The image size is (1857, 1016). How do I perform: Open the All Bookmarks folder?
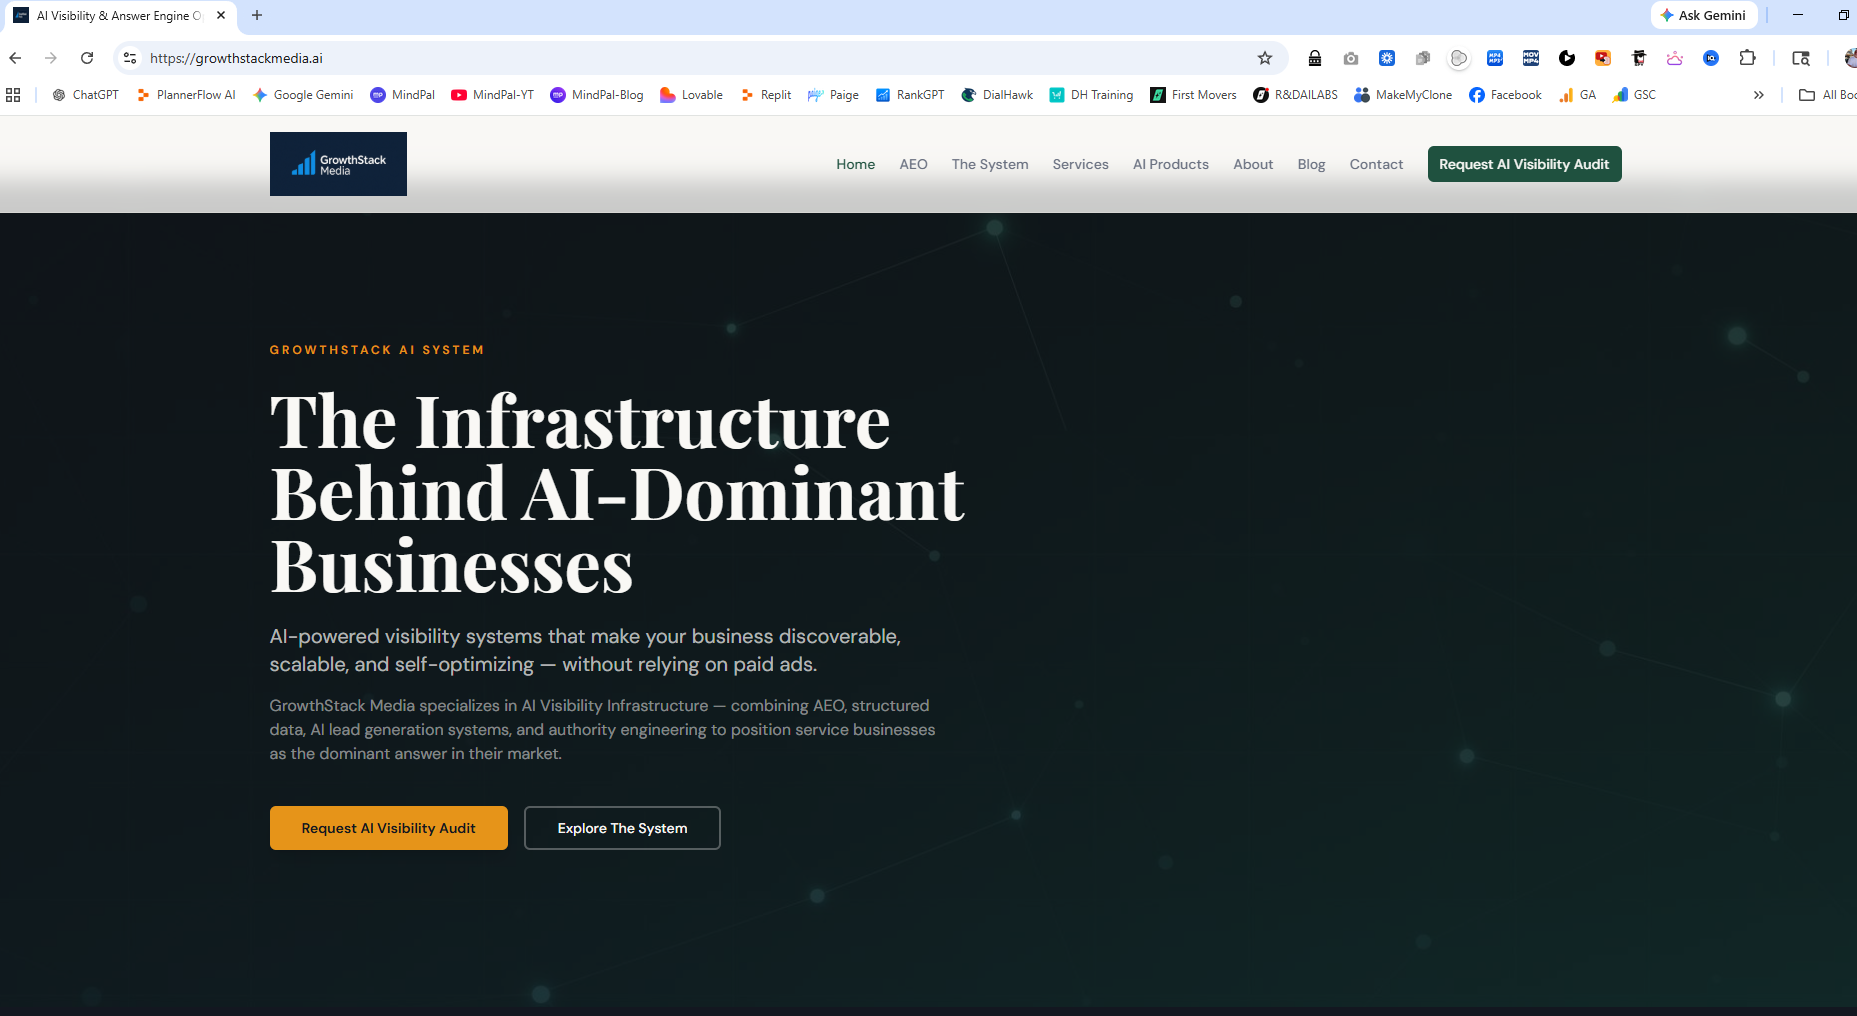tap(1827, 95)
